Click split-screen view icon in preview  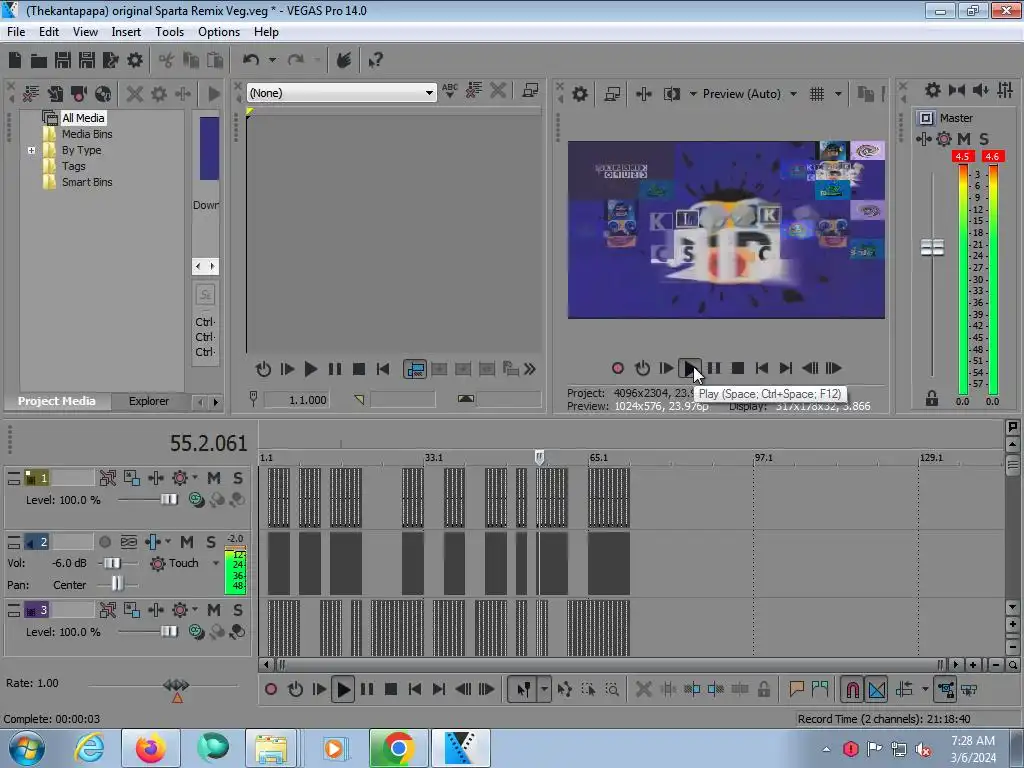click(x=671, y=94)
